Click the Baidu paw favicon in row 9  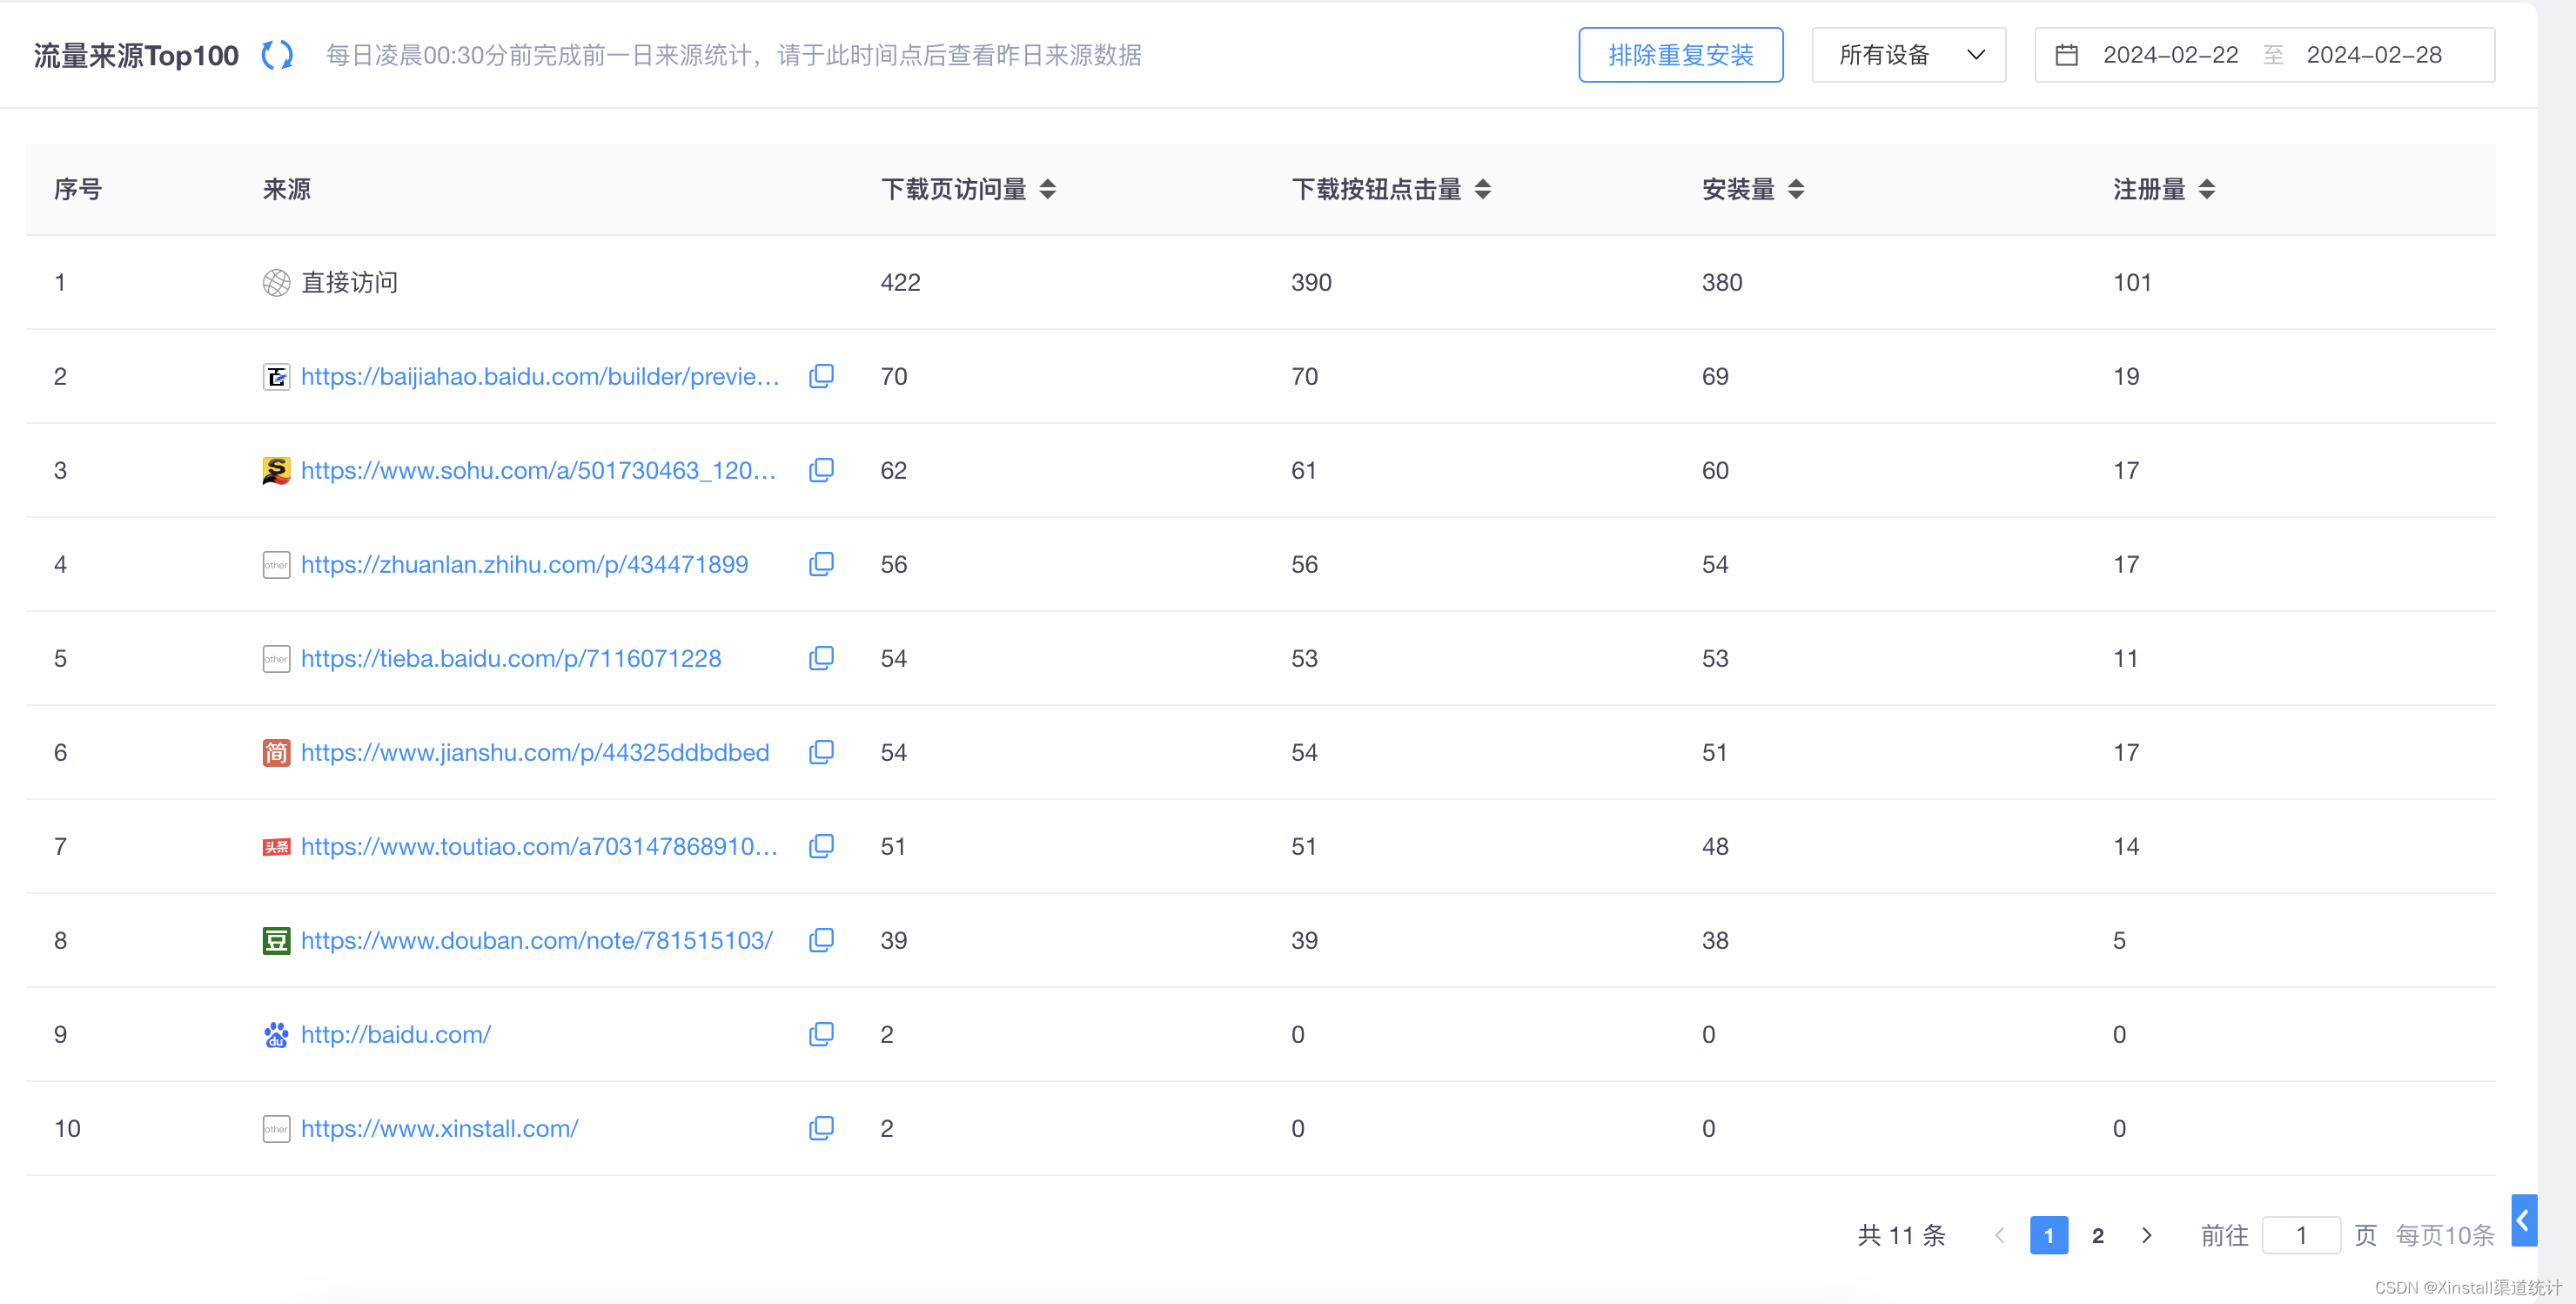click(276, 1035)
